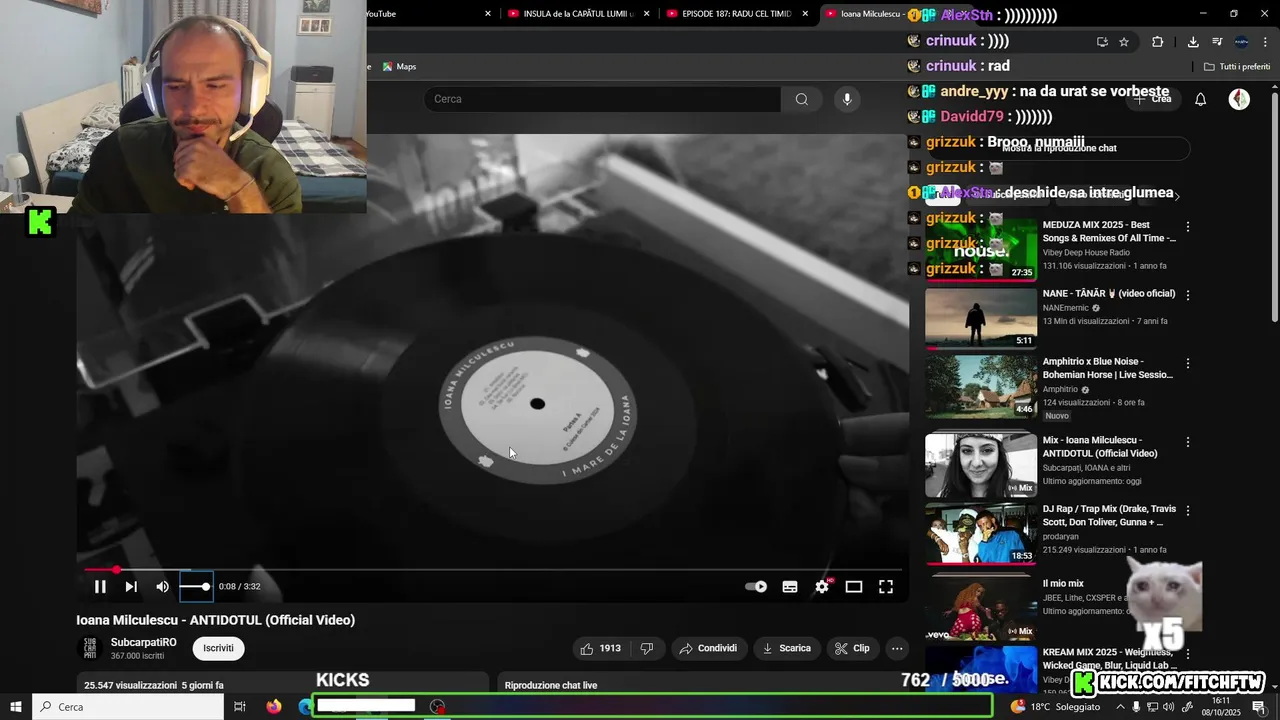Bookmark this page with star icon
Viewport: 1280px width, 720px height.
pos(1124,42)
